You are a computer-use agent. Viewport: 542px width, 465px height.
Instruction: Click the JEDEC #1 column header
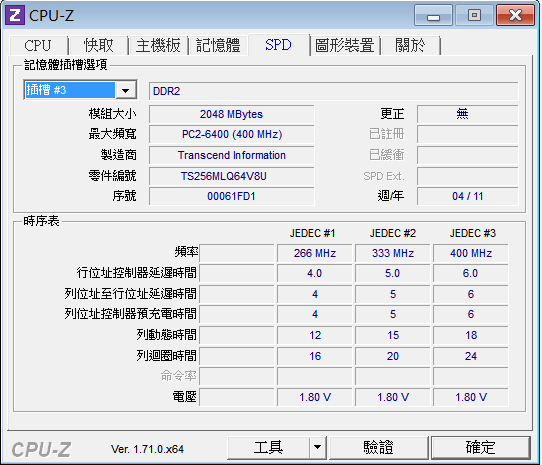(x=313, y=233)
